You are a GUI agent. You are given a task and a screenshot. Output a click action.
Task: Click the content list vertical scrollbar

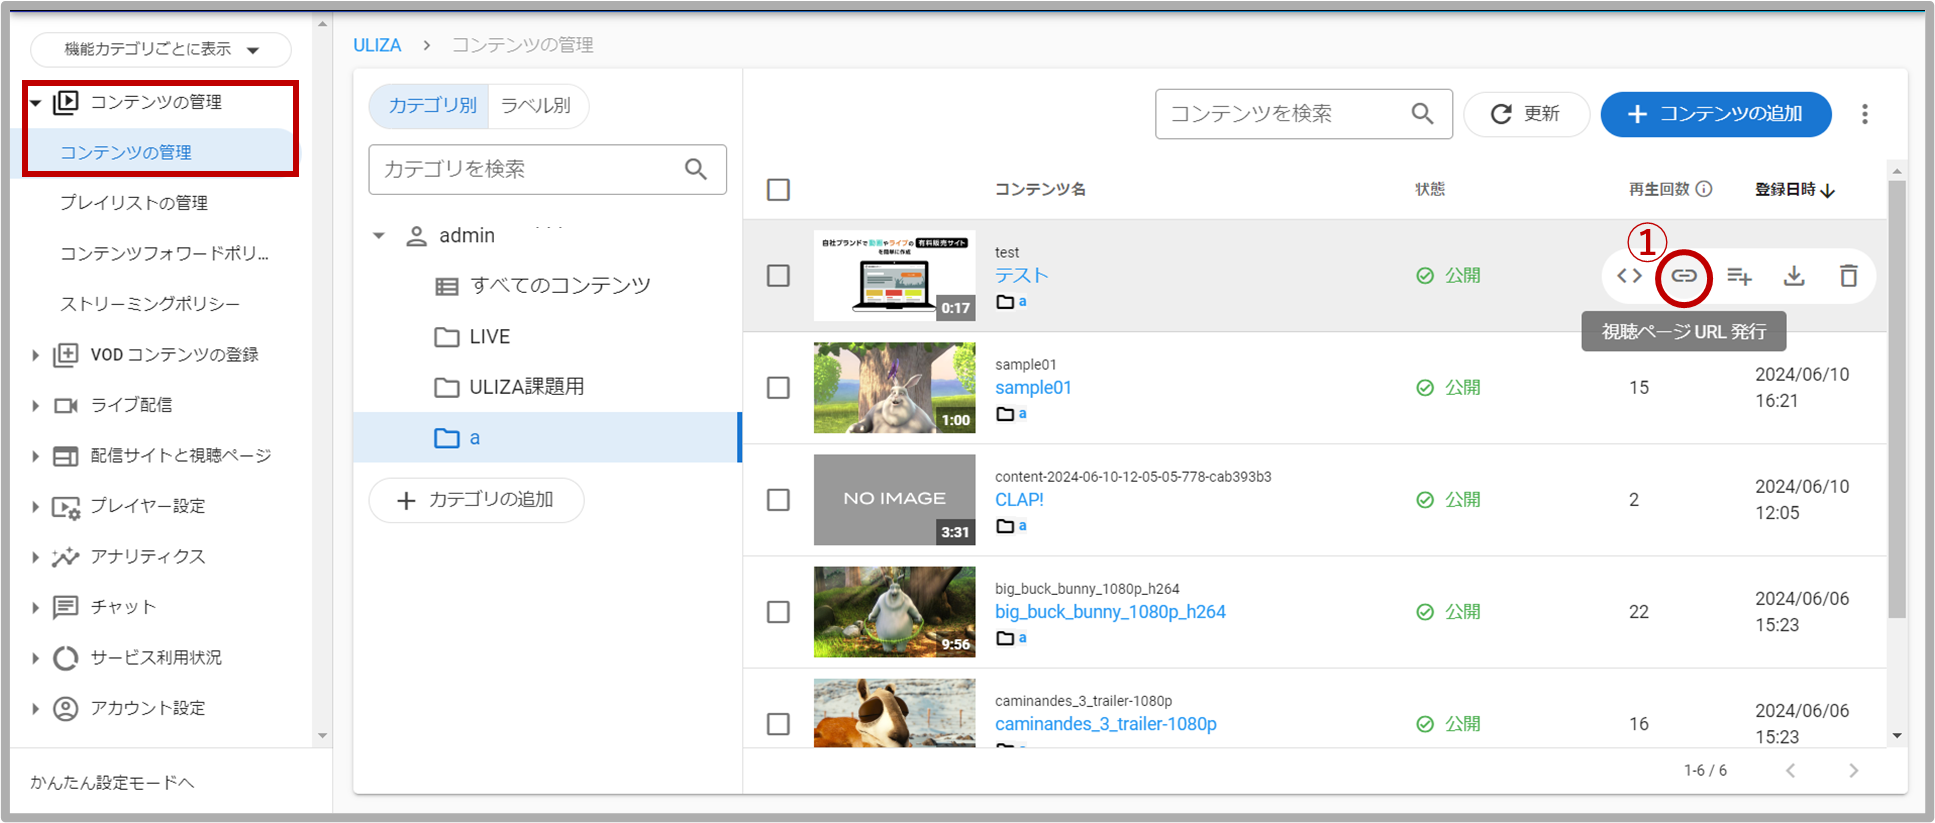1896,400
